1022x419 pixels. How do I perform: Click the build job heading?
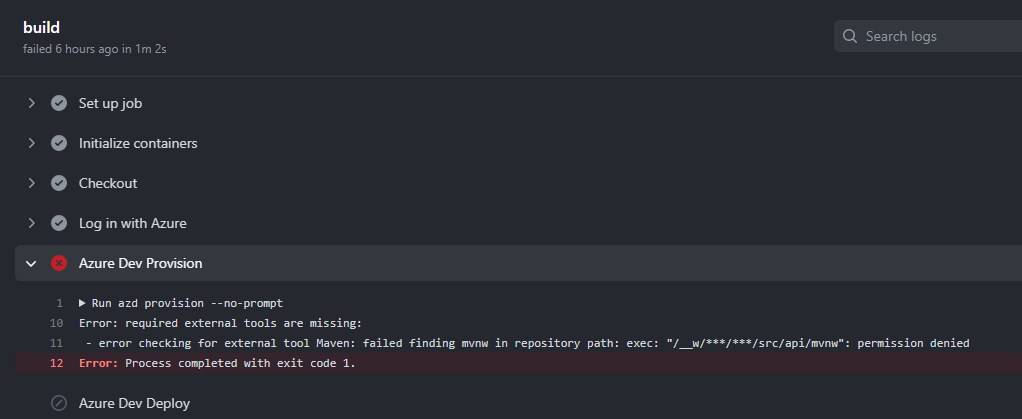[x=44, y=27]
